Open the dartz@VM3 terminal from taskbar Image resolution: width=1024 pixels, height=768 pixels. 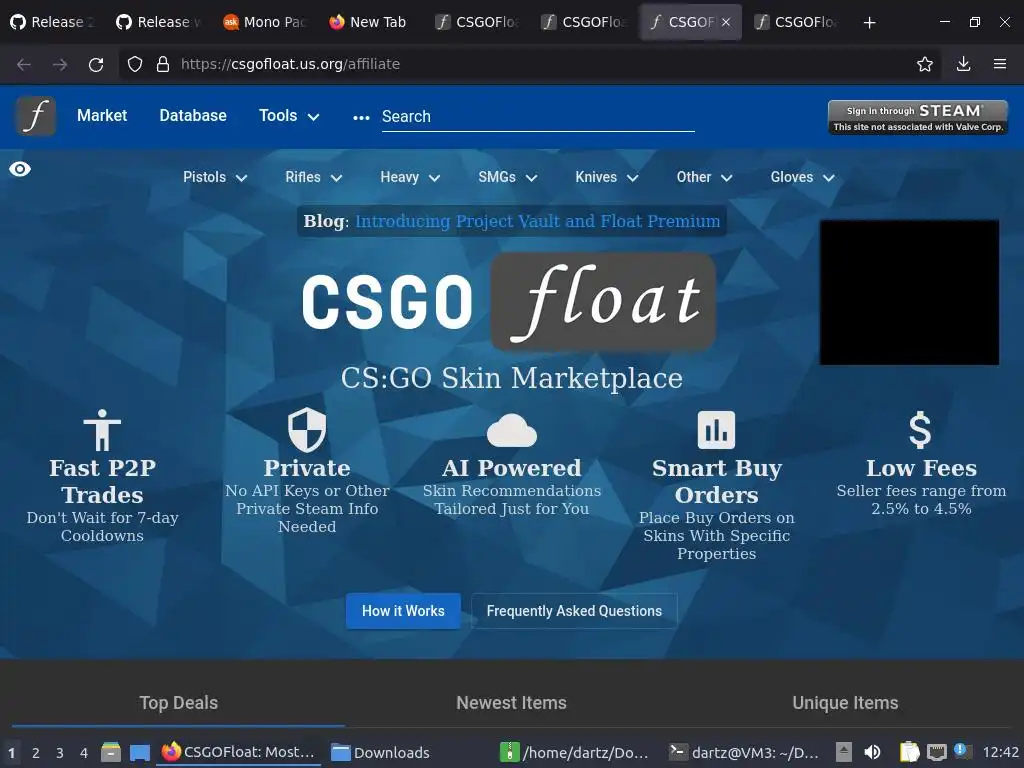point(744,752)
